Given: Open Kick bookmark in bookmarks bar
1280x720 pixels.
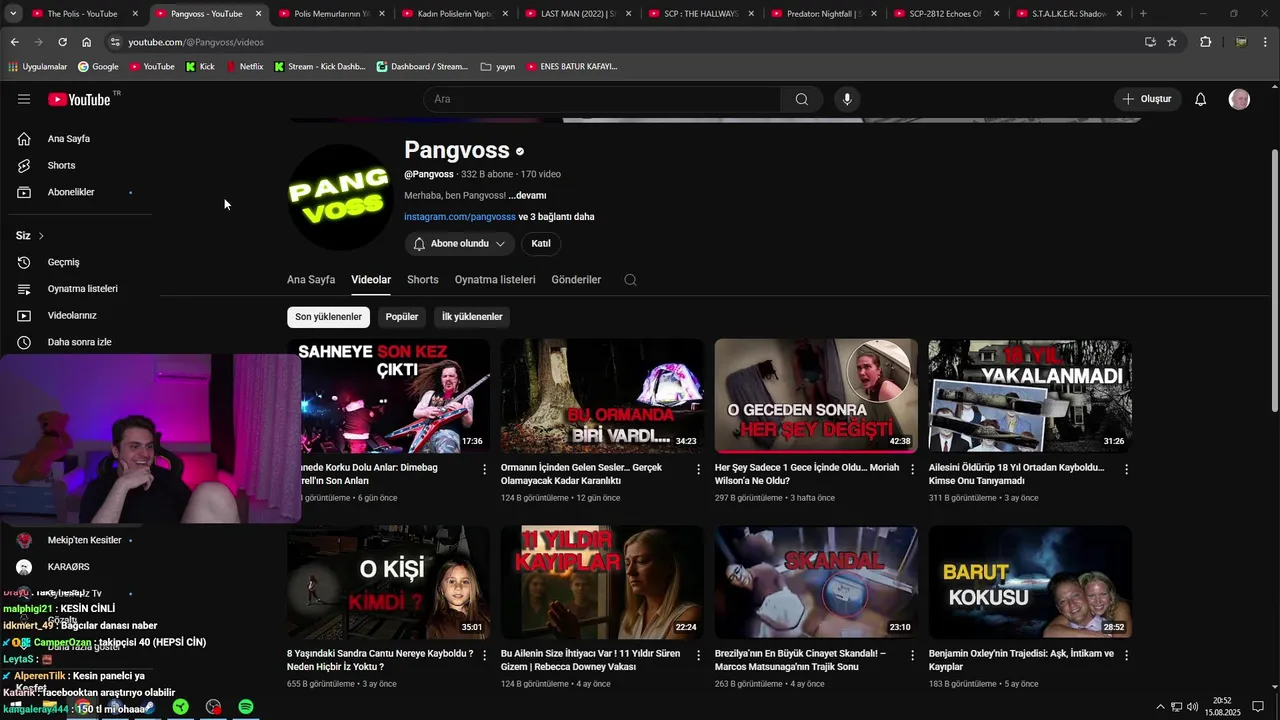Looking at the screenshot, I should click(200, 66).
